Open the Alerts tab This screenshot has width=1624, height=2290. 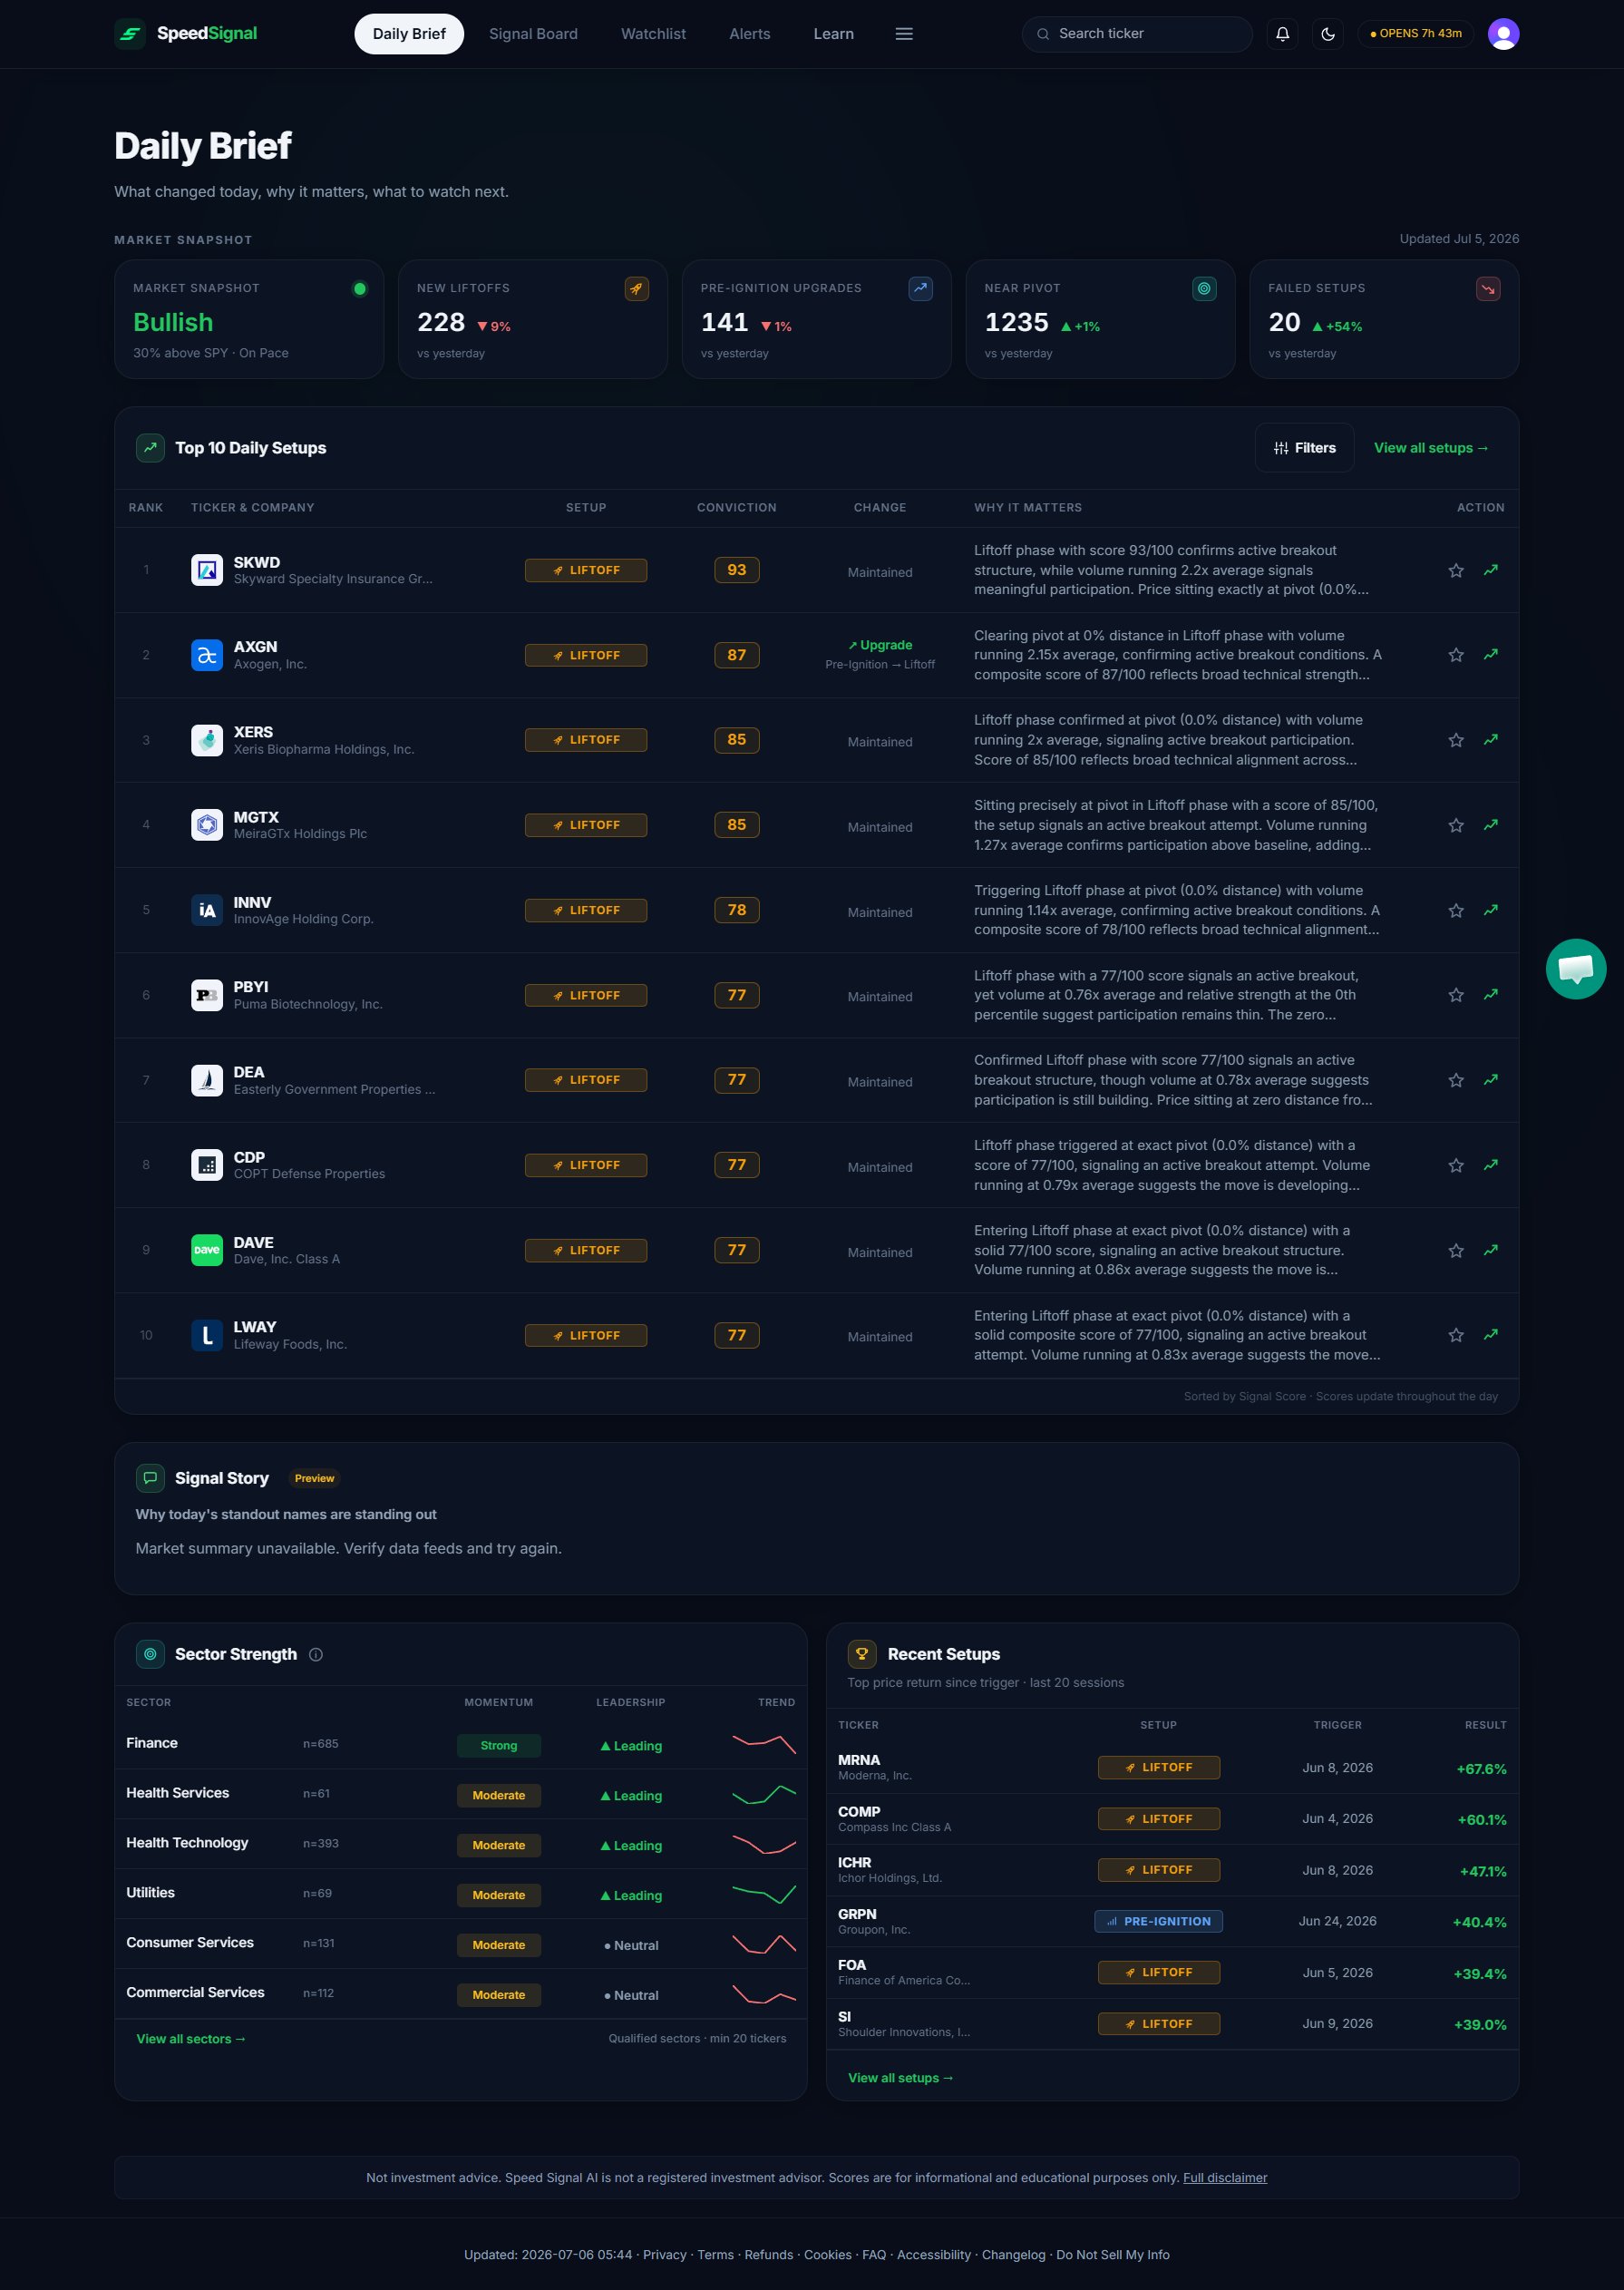(750, 34)
